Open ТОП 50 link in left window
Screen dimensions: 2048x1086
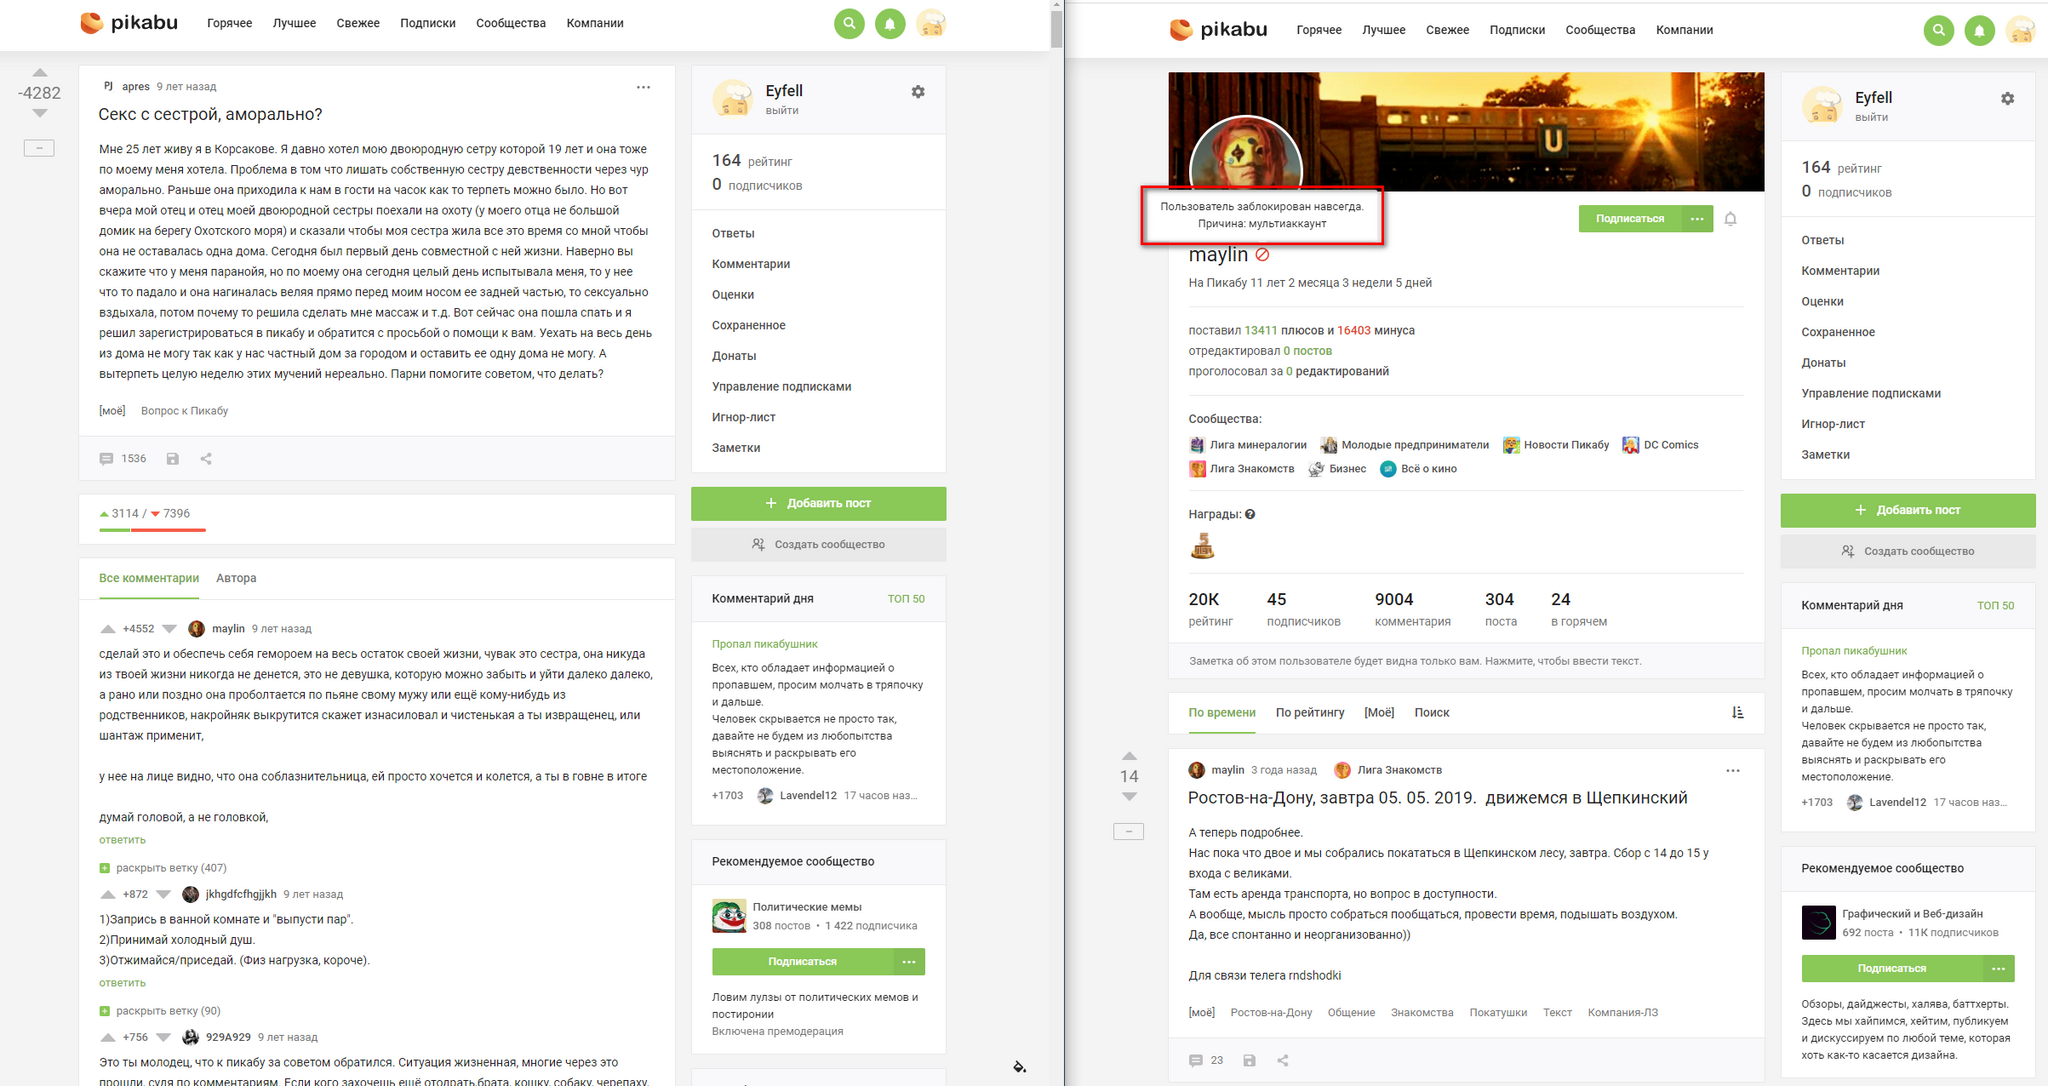point(906,599)
